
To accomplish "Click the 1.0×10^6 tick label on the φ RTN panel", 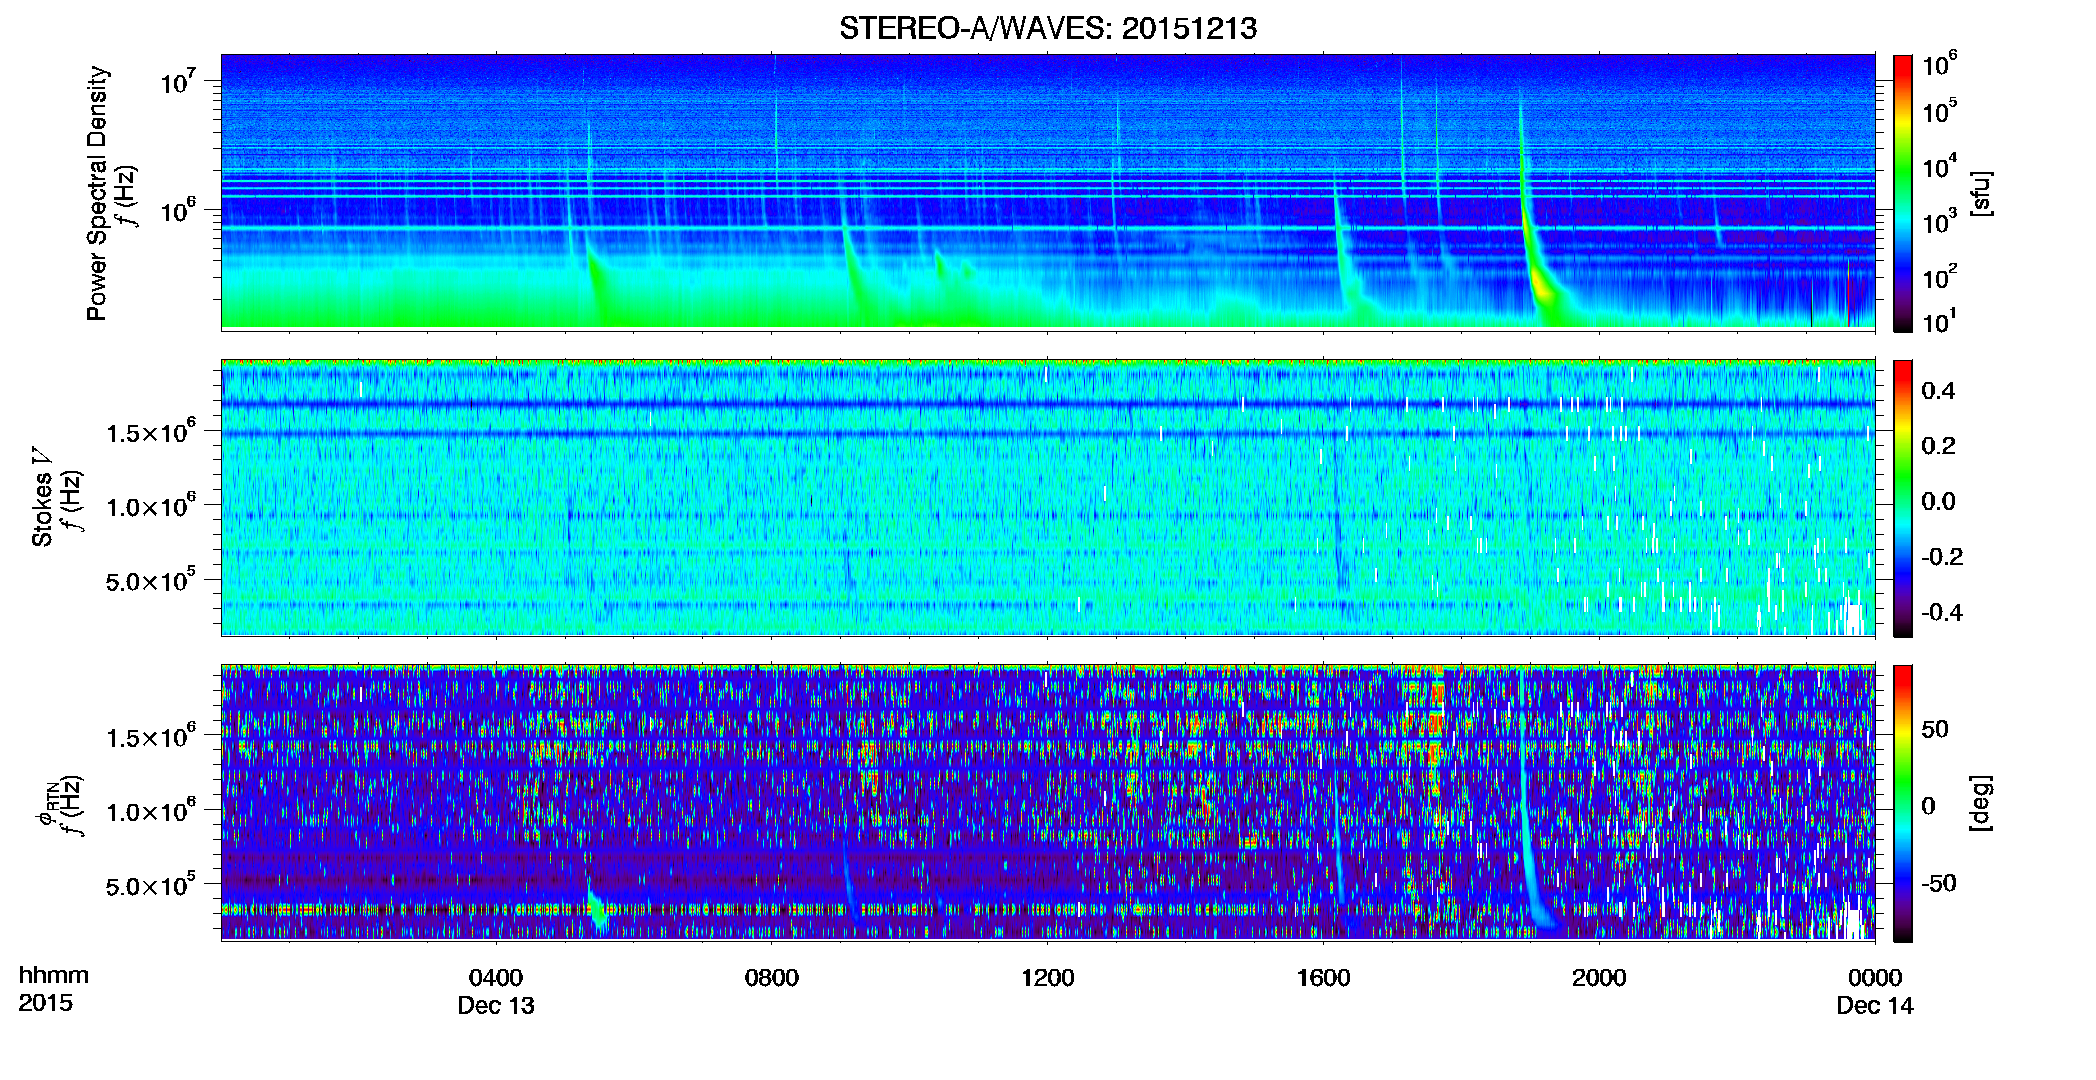I will pyautogui.click(x=151, y=810).
